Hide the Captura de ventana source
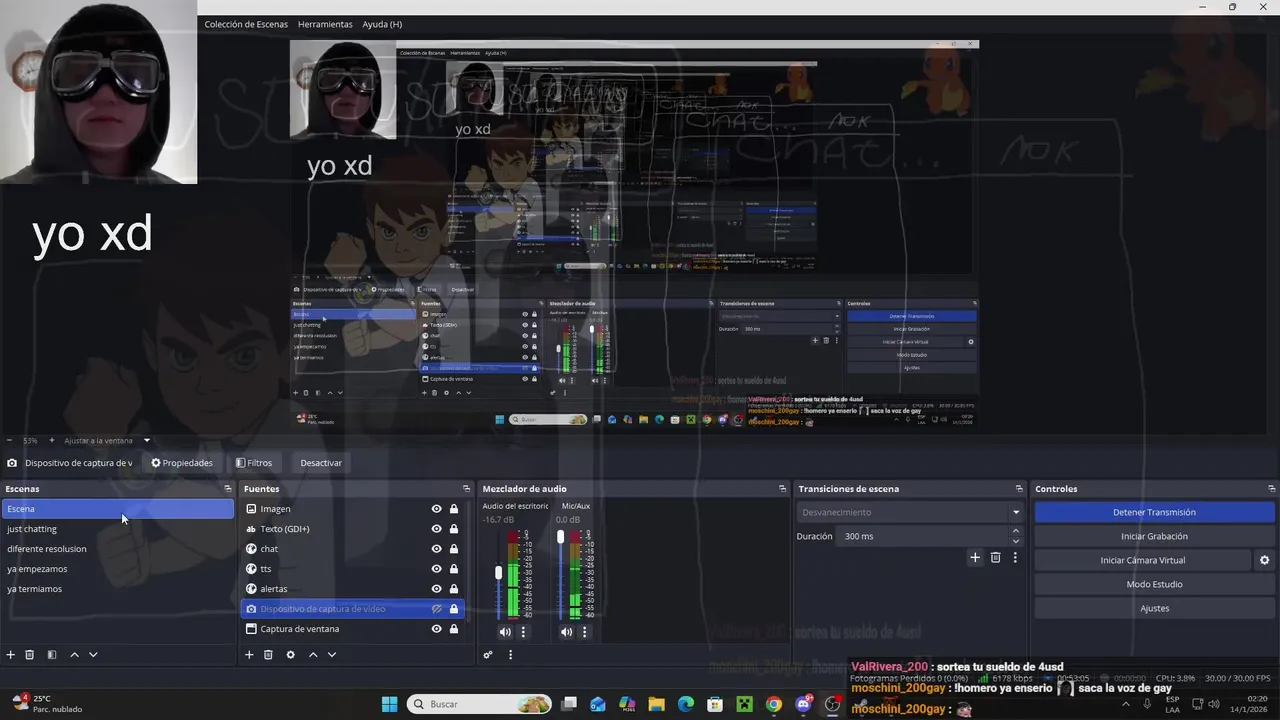 pyautogui.click(x=436, y=629)
